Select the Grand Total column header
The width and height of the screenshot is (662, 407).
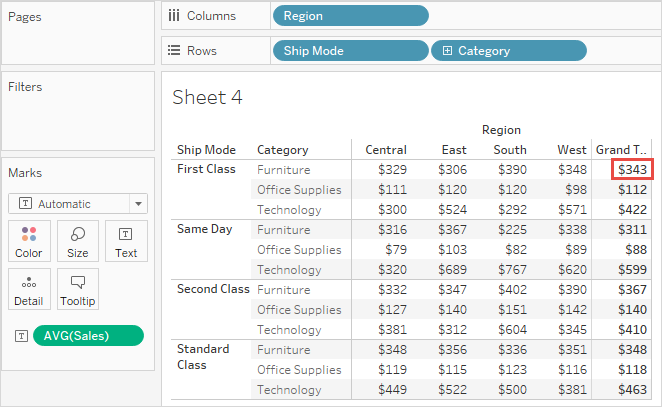pyautogui.click(x=621, y=150)
